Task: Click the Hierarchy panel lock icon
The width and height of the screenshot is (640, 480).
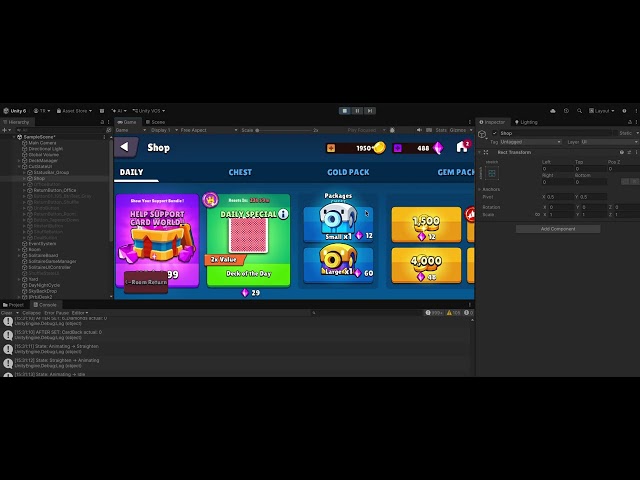Action: tap(102, 122)
